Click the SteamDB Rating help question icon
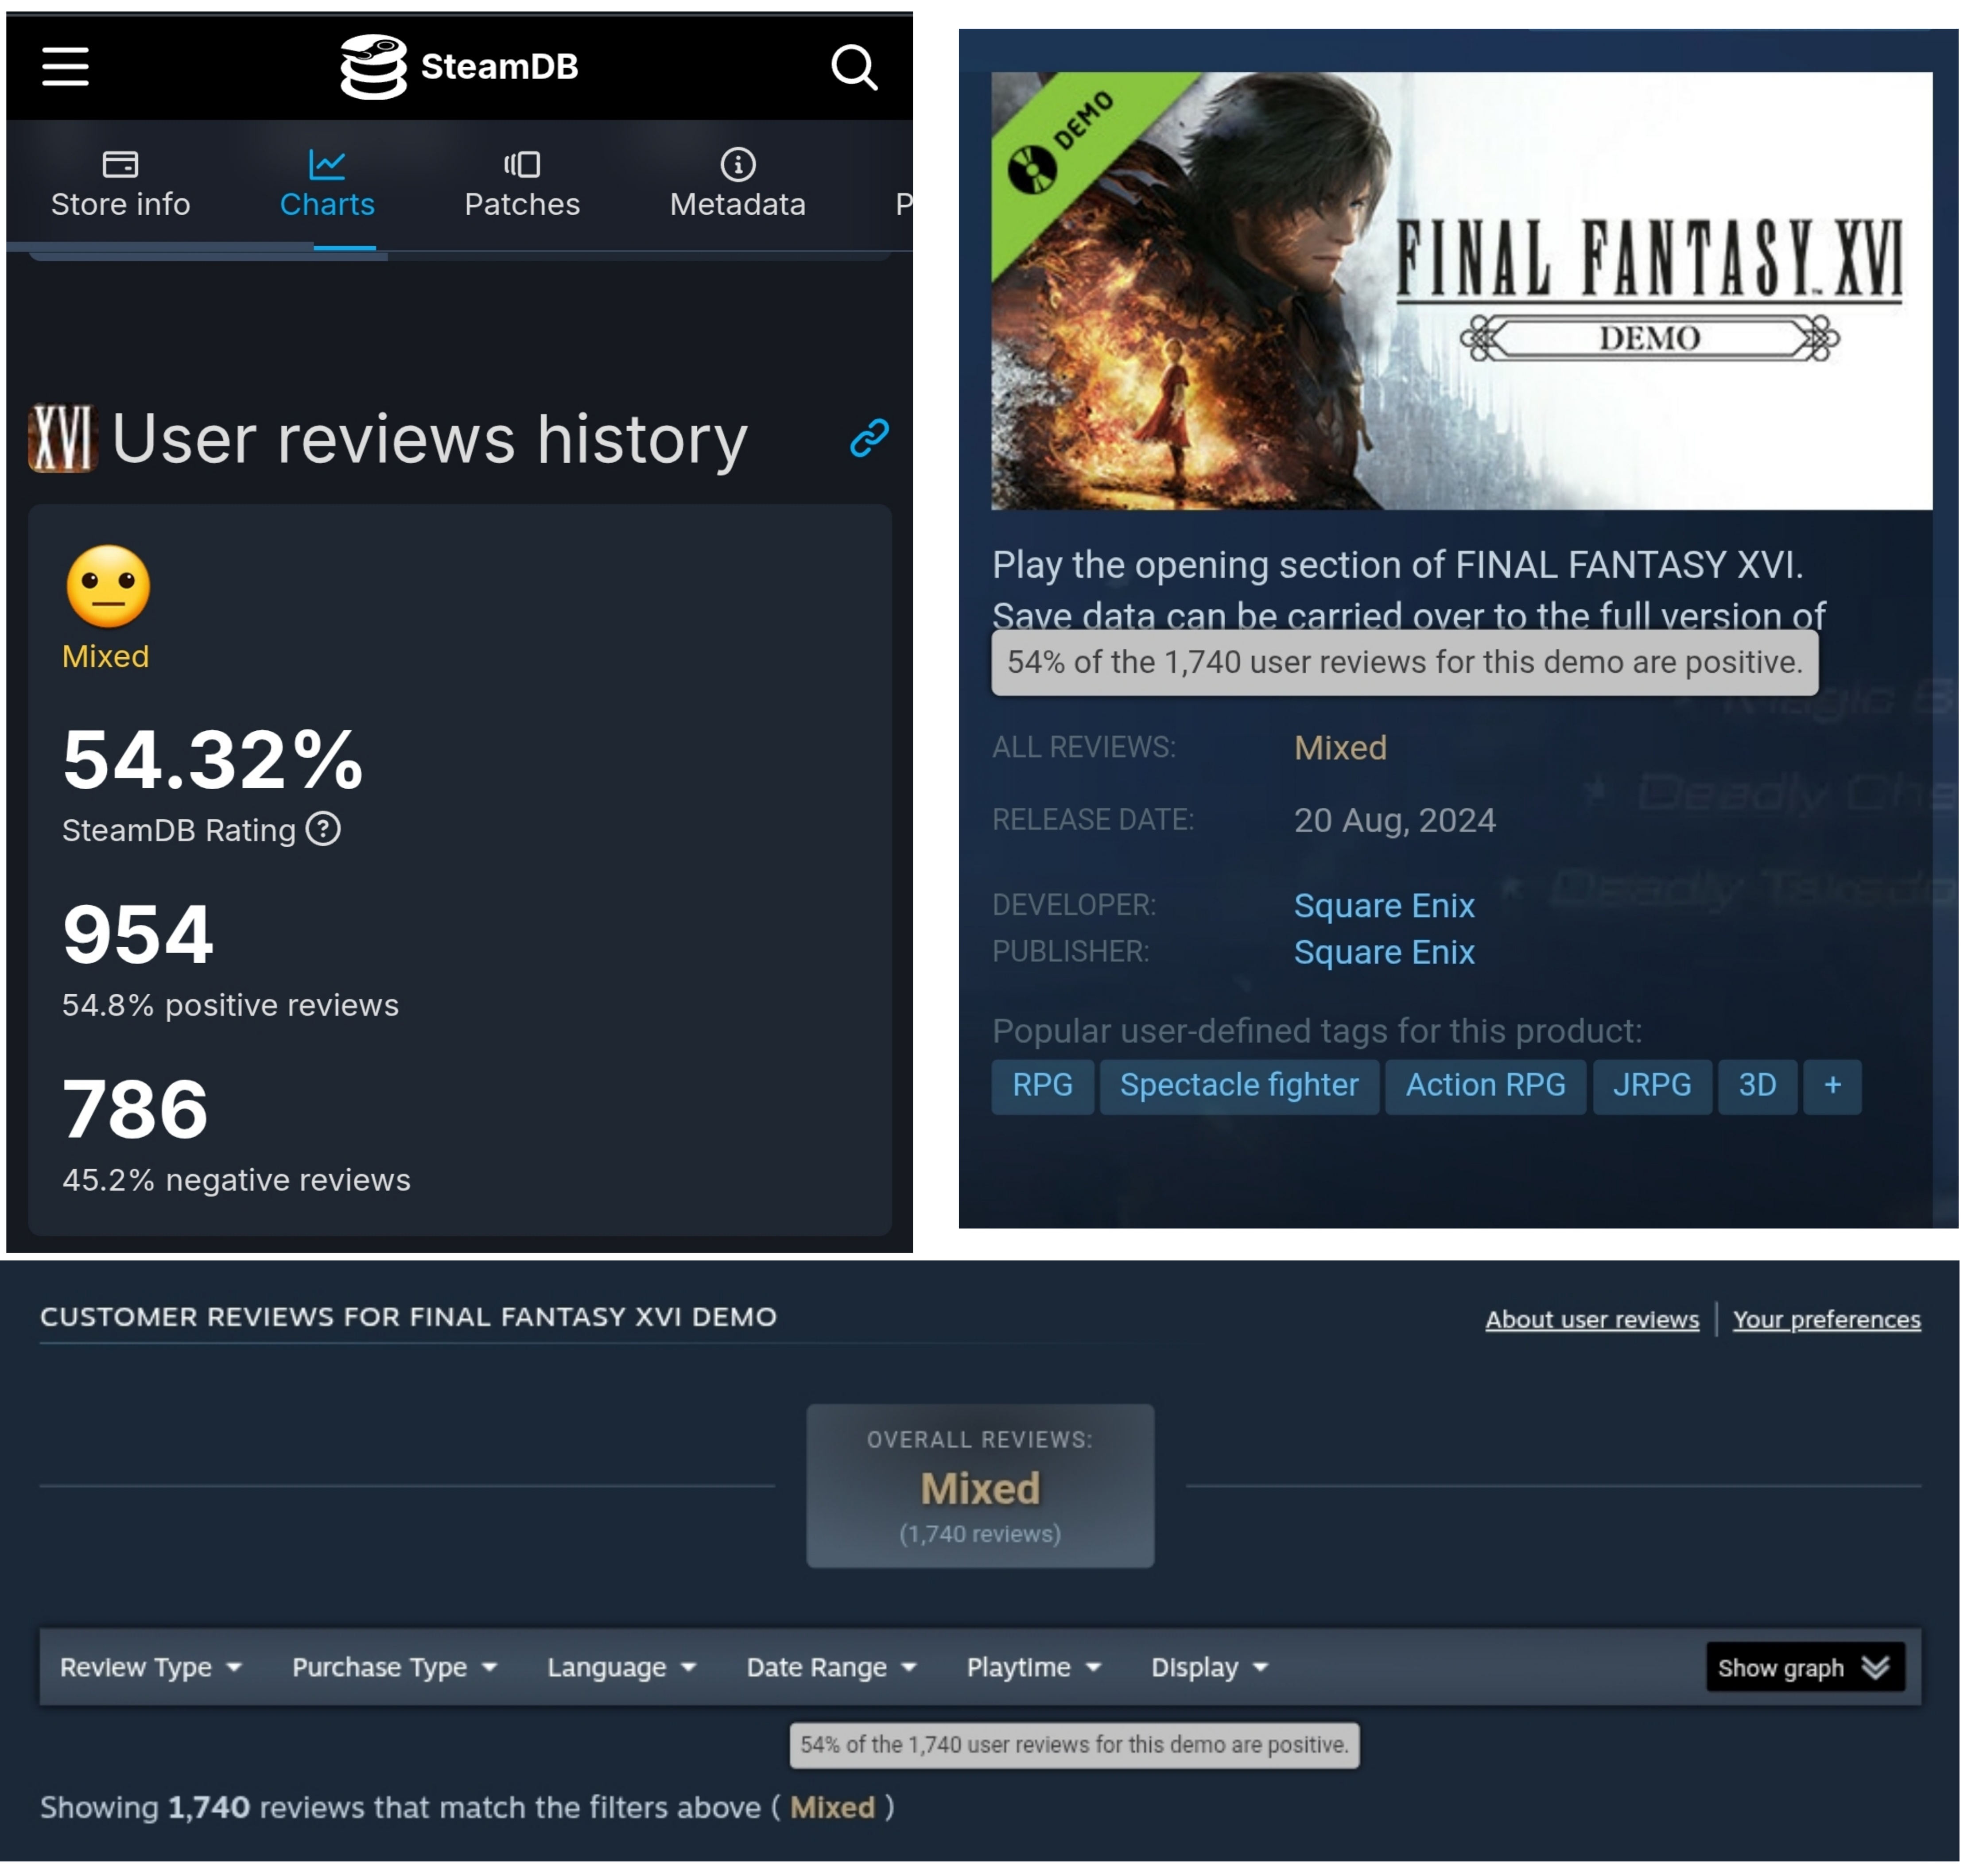The width and height of the screenshot is (1987, 1876). [323, 829]
